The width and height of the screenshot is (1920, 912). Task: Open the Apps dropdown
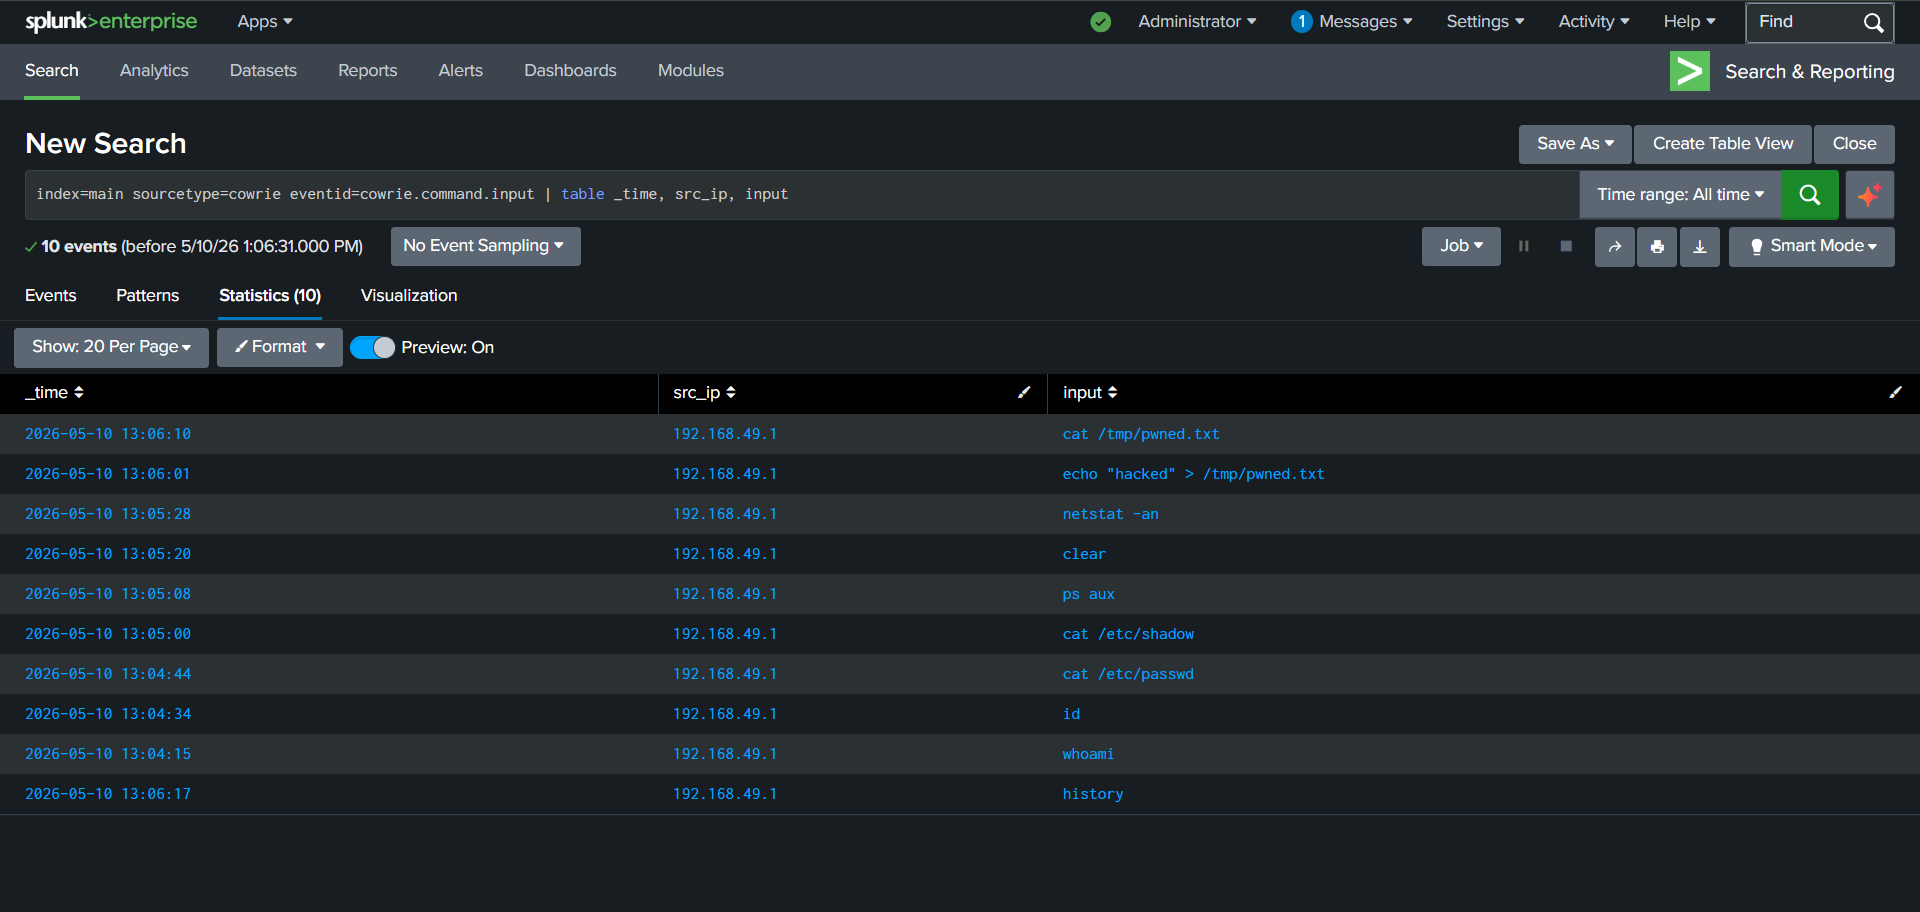click(x=265, y=22)
